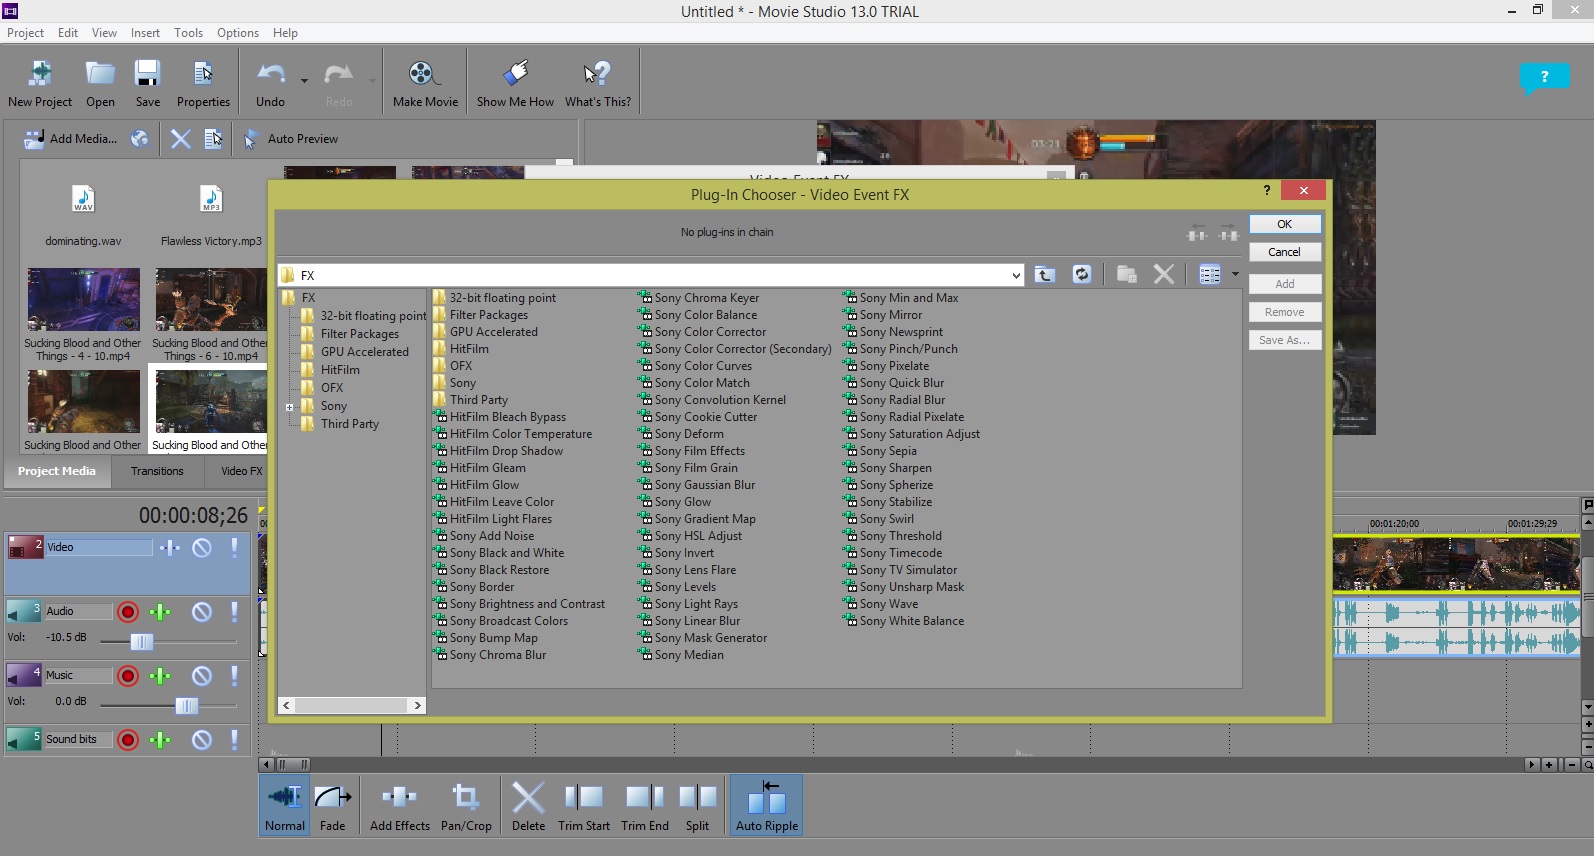1594x856 pixels.
Task: Save the project with the Save icon
Action: 148,74
